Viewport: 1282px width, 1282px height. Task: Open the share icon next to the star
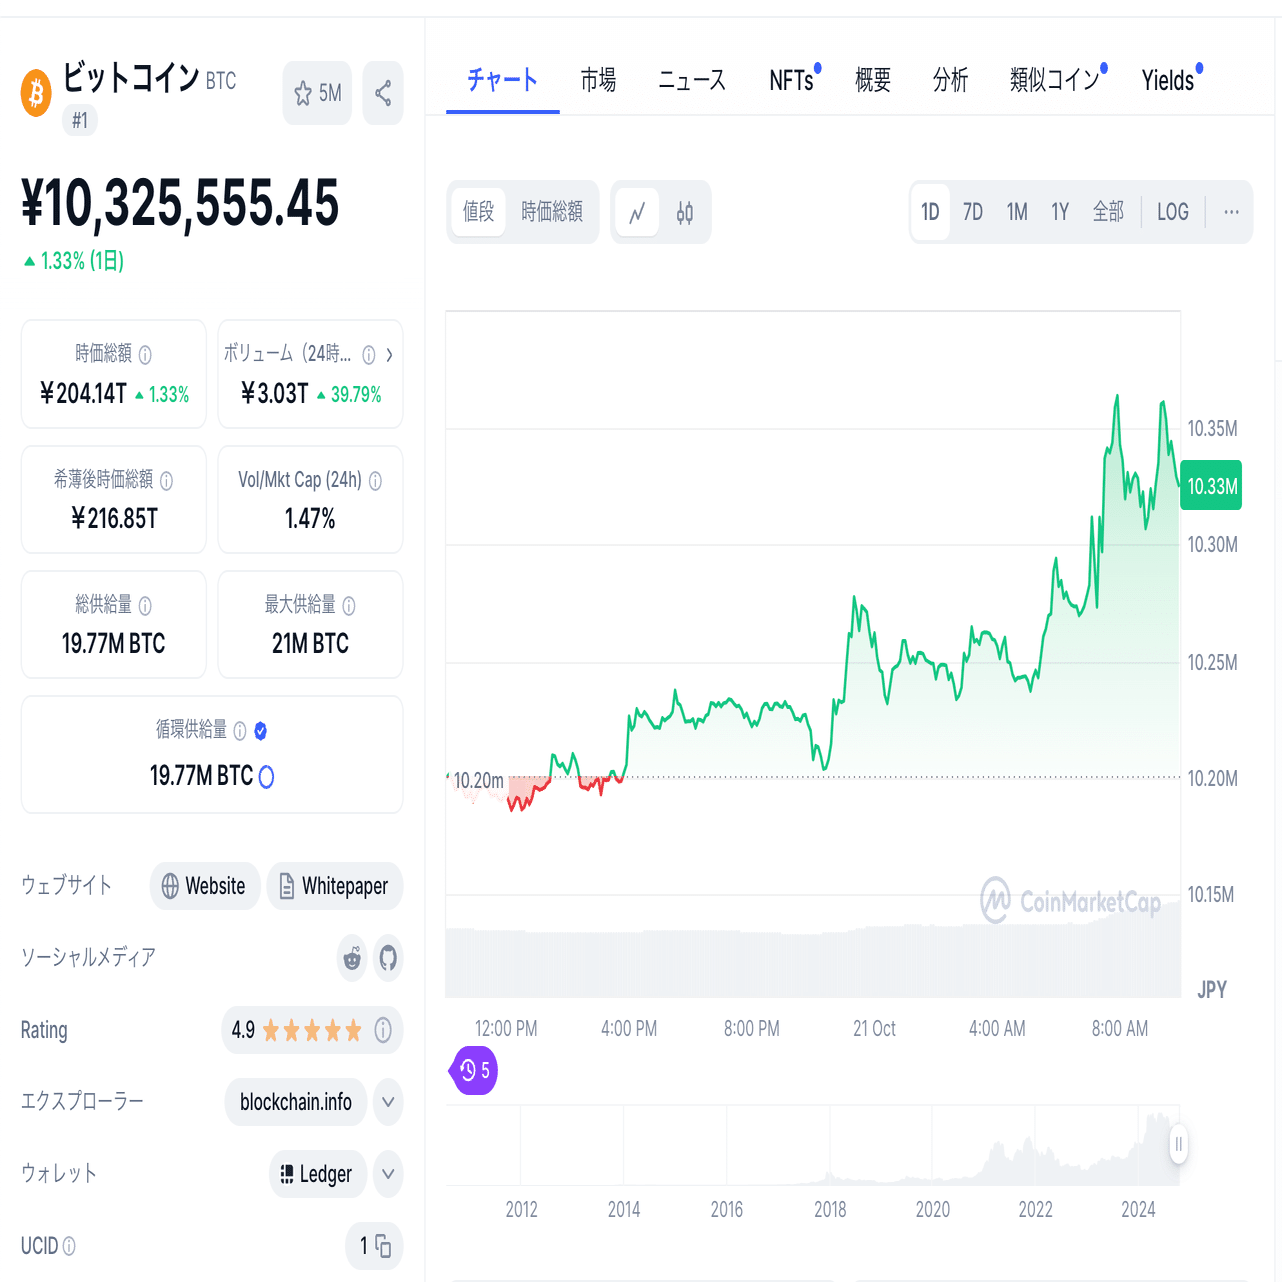(x=382, y=92)
